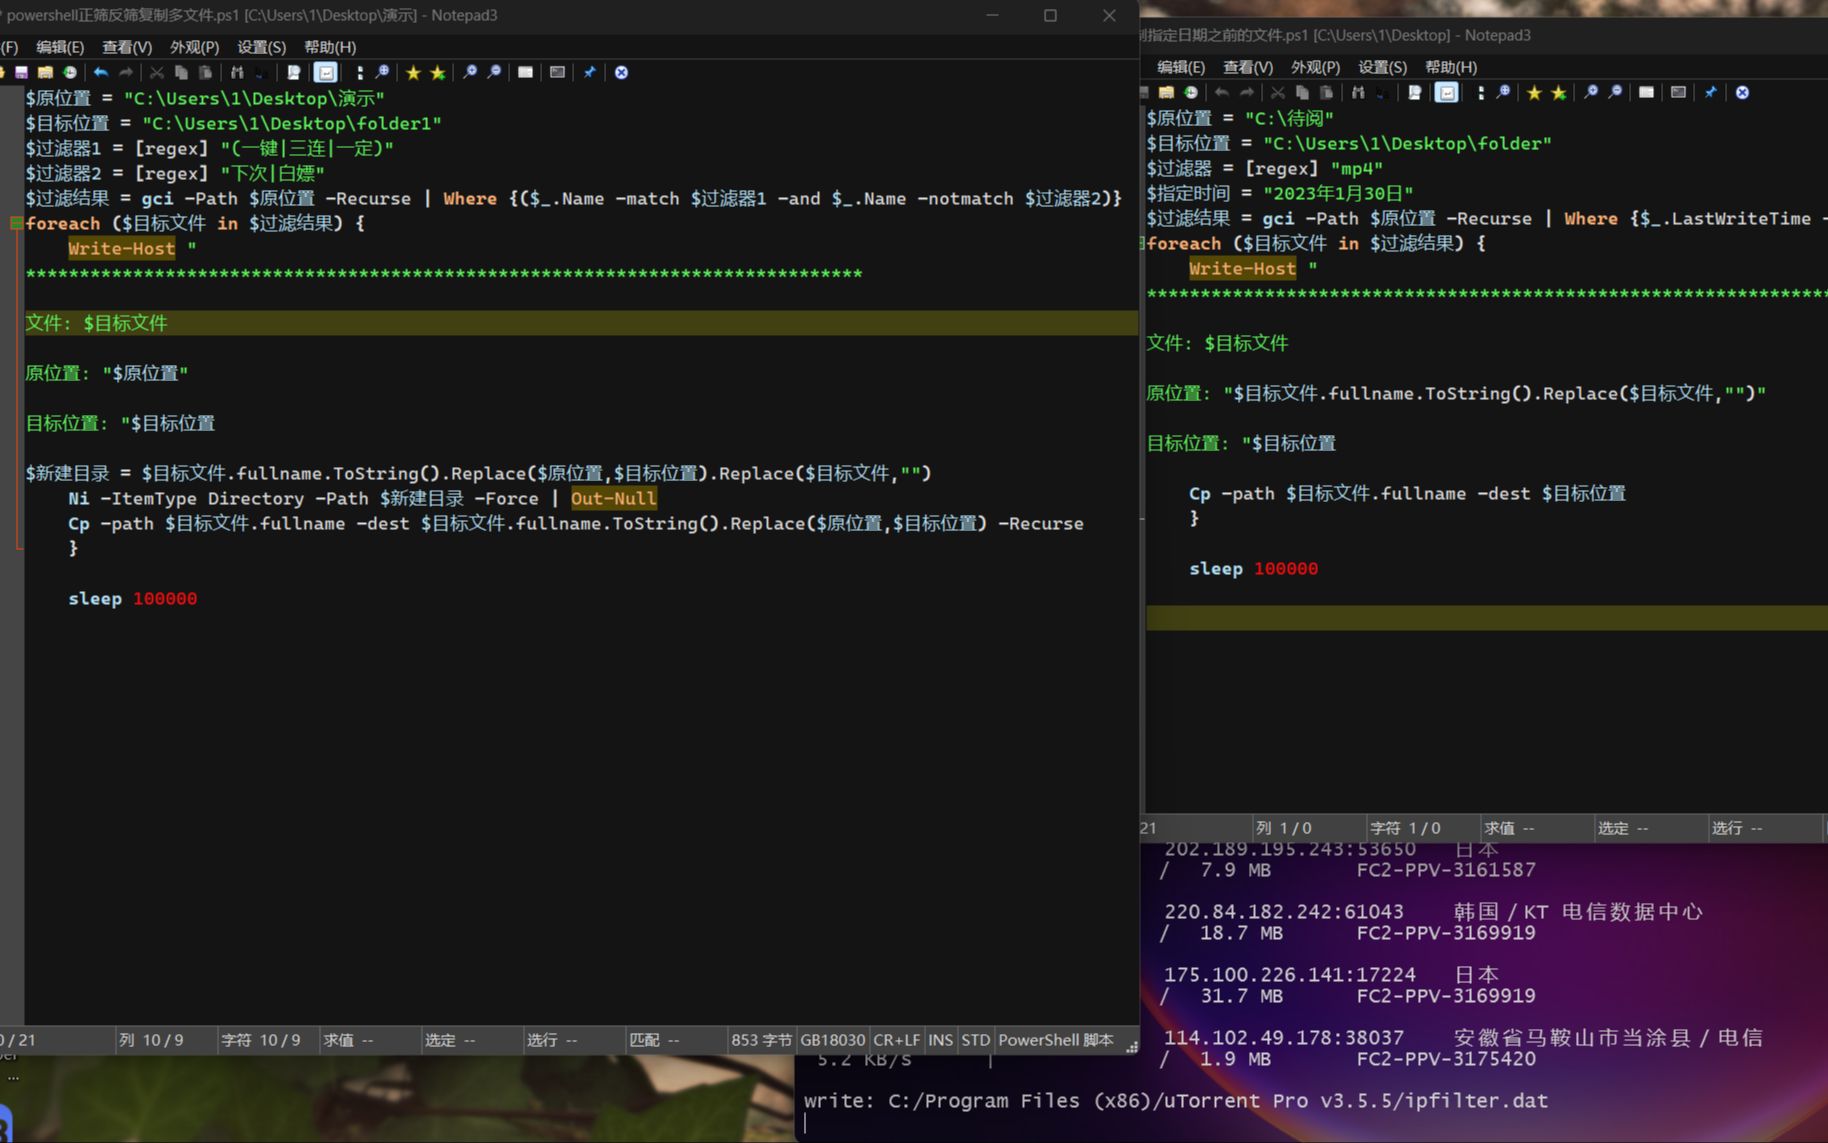Open 查看(V) menu in right Notepad3 window
This screenshot has width=1828, height=1143.
pyautogui.click(x=1248, y=67)
